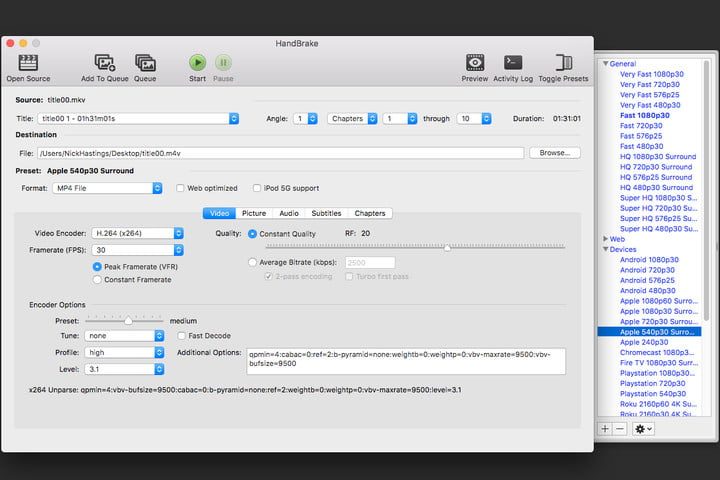Open the Queue window icon
Screen dimensions: 720x480
[145, 62]
